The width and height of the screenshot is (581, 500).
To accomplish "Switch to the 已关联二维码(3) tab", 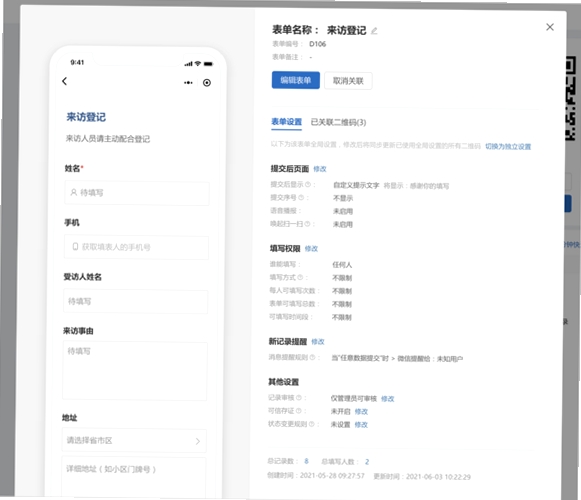I will click(x=338, y=122).
